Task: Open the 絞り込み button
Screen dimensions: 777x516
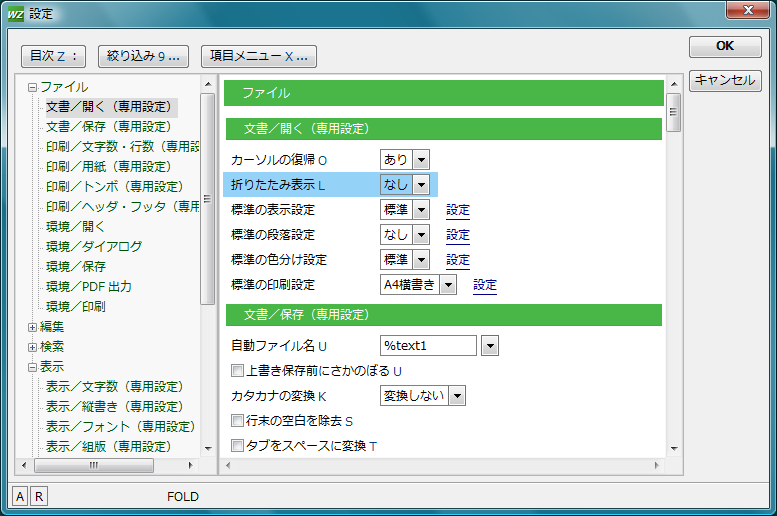Action: [143, 56]
